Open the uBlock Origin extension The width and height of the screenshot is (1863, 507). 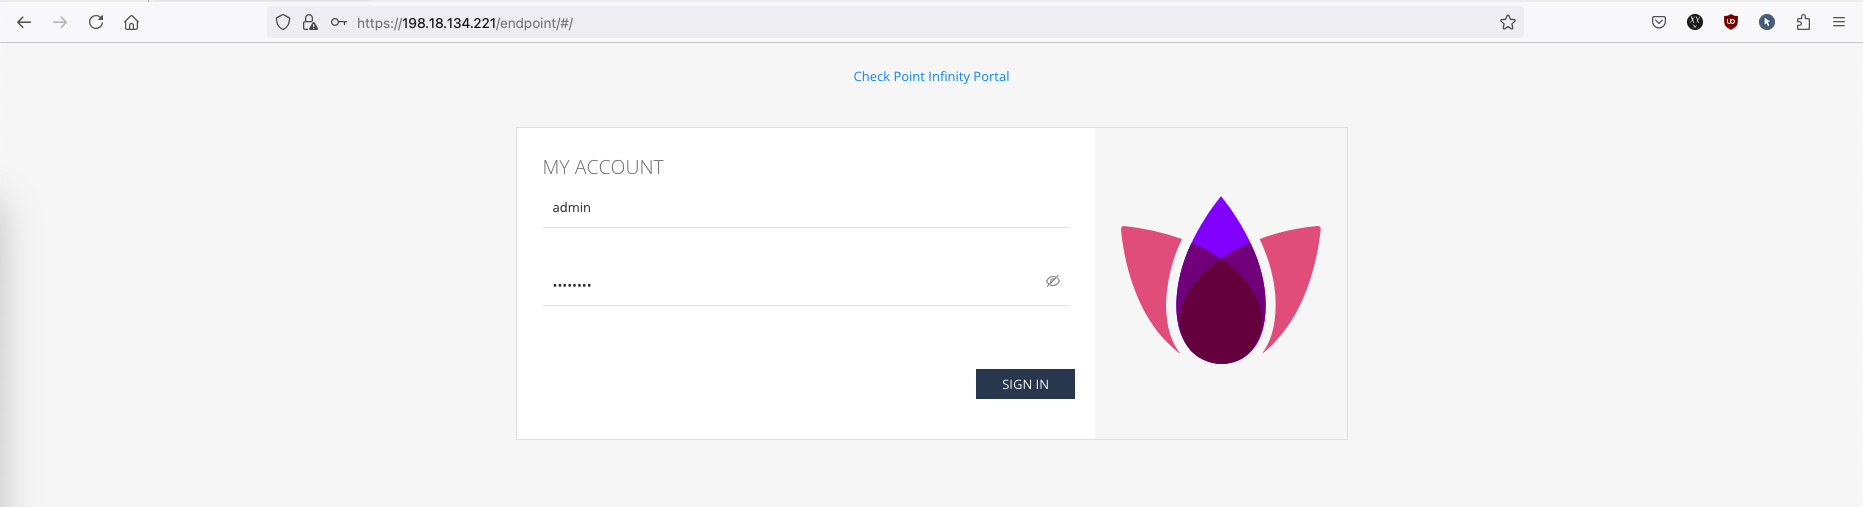tap(1731, 22)
